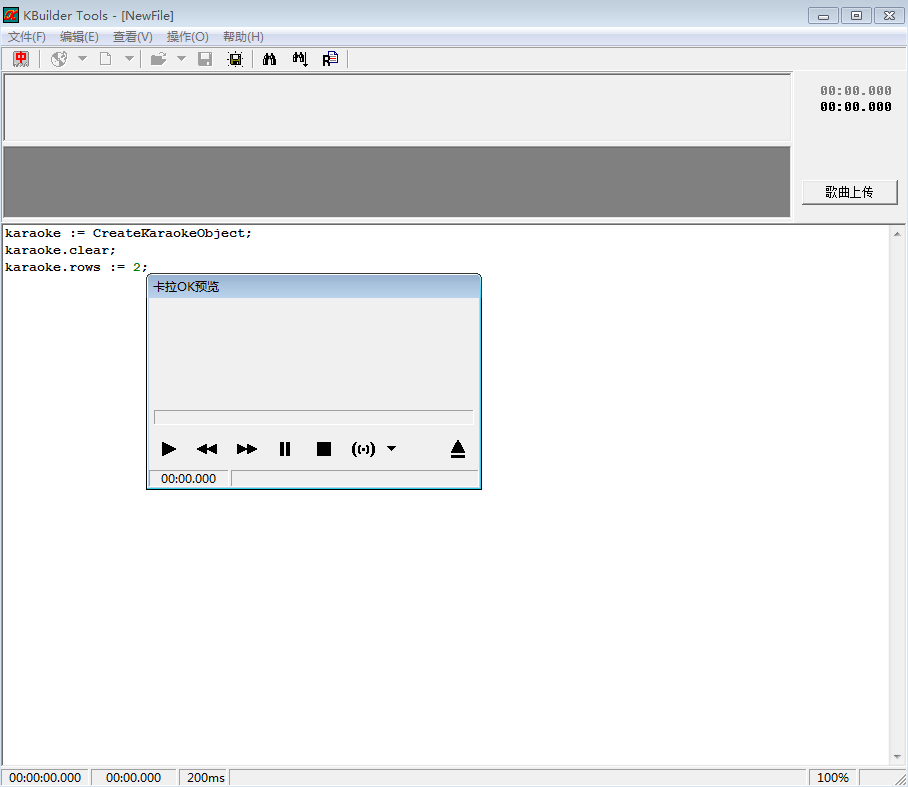Click the export/save-special toolbar icon
Viewport: 908px width, 787px height.
coord(234,59)
